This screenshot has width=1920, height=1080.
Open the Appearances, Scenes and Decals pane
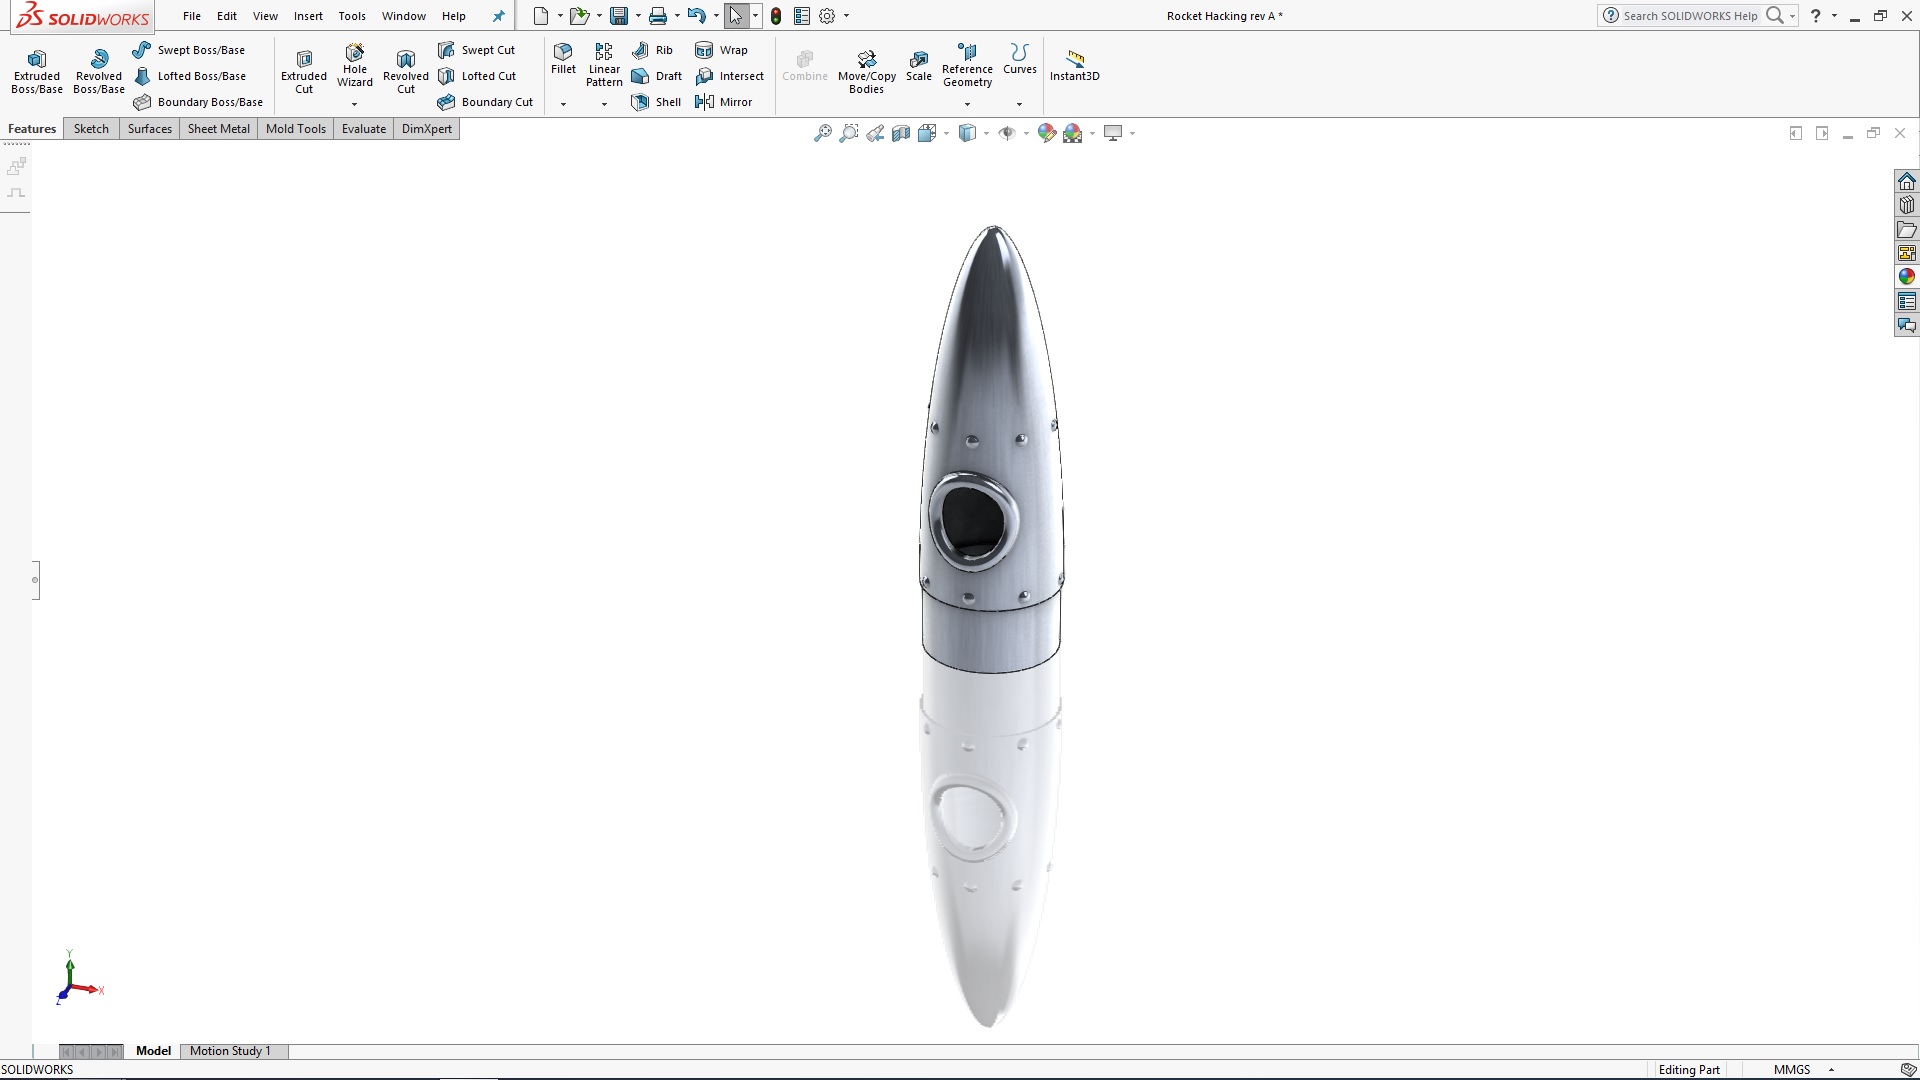[x=1907, y=276]
